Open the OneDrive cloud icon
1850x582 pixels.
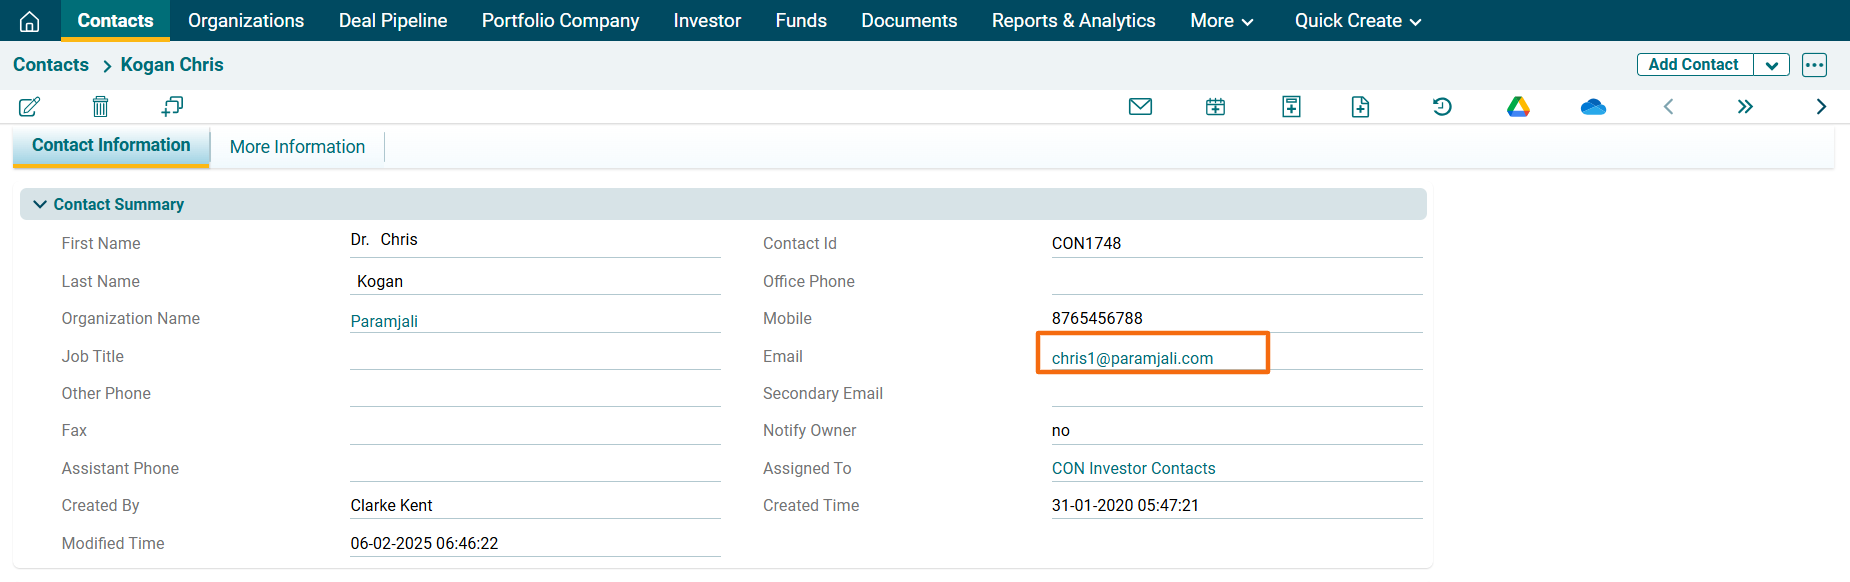1593,107
